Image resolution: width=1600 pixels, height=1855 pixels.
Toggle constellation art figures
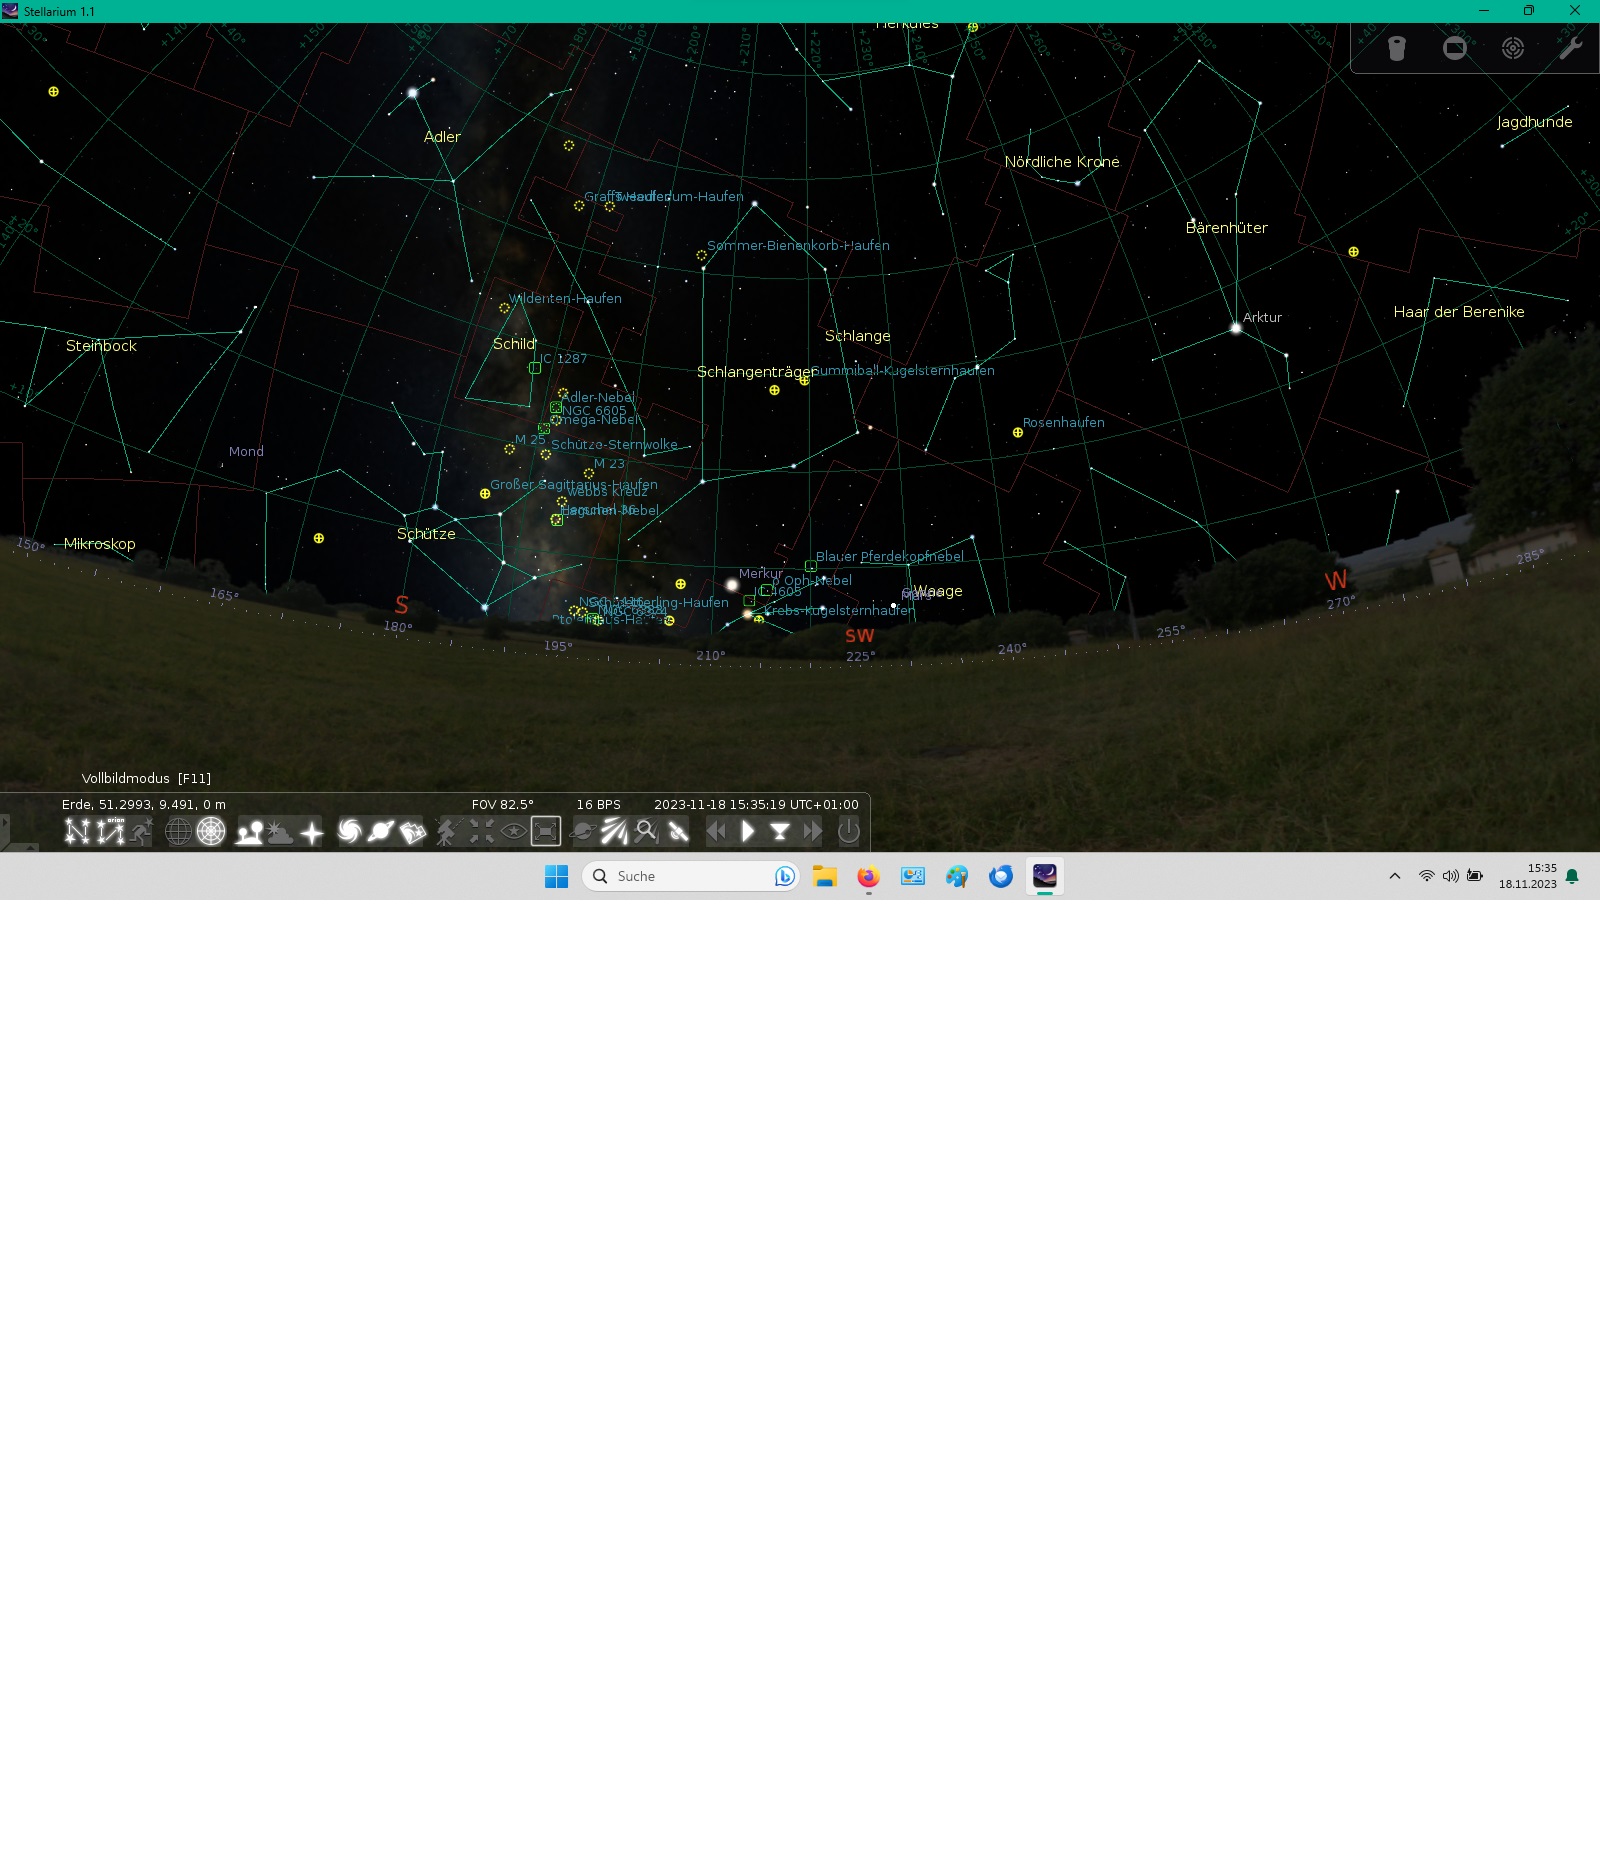tap(141, 831)
